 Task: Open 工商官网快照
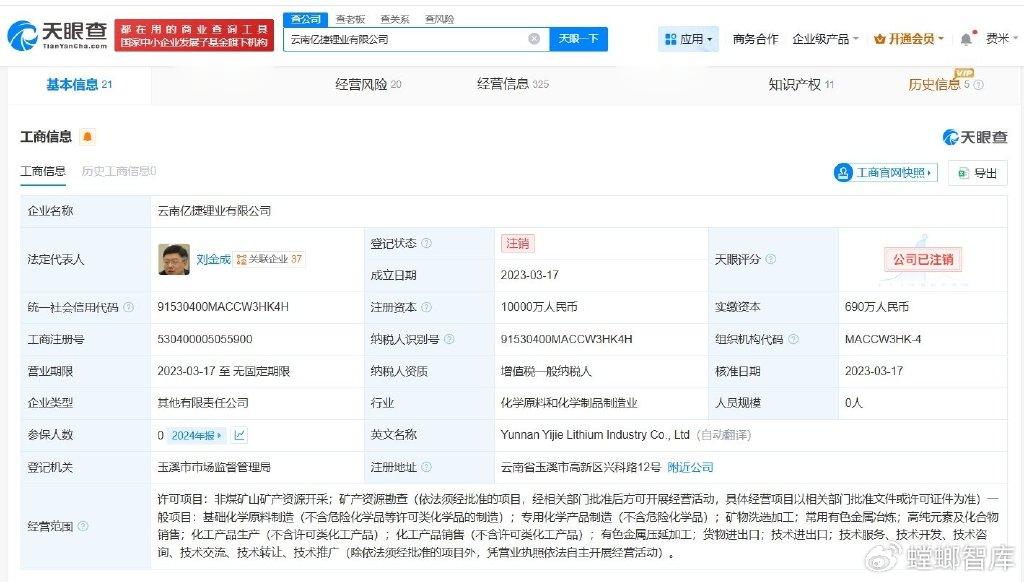pos(886,172)
